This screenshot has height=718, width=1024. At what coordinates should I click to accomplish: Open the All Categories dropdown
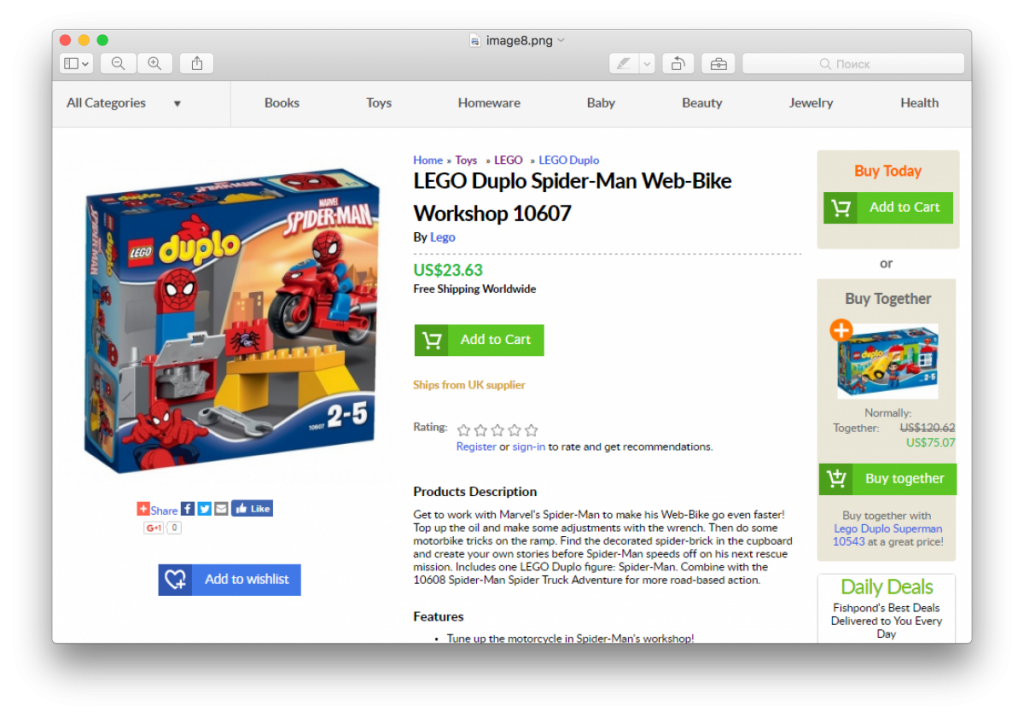123,103
